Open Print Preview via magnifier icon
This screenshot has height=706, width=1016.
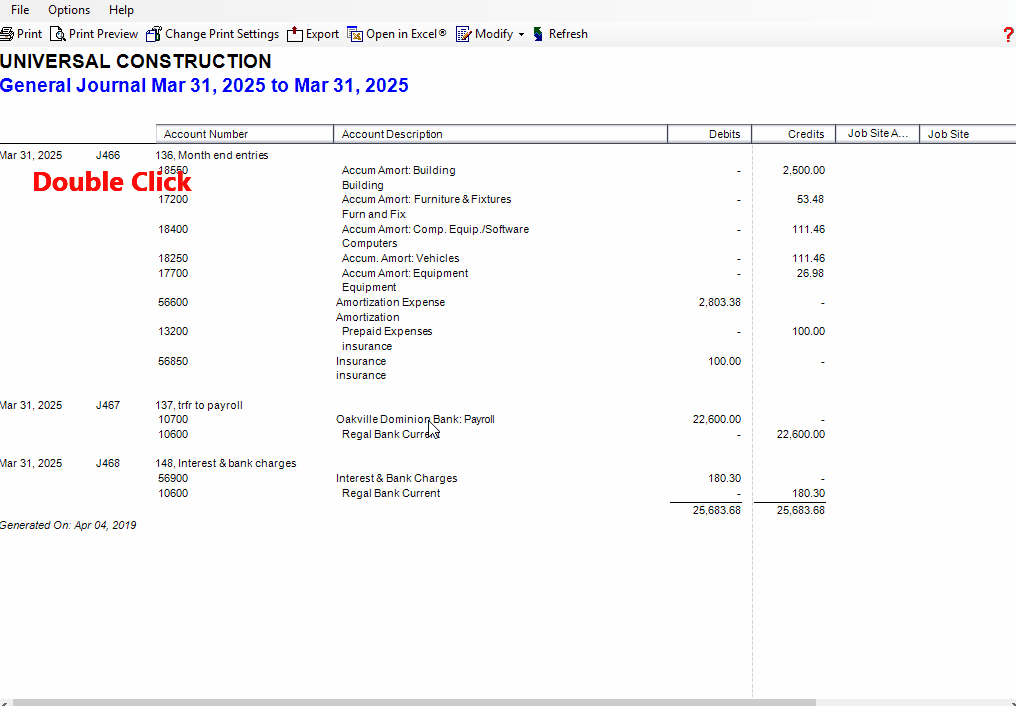click(58, 34)
